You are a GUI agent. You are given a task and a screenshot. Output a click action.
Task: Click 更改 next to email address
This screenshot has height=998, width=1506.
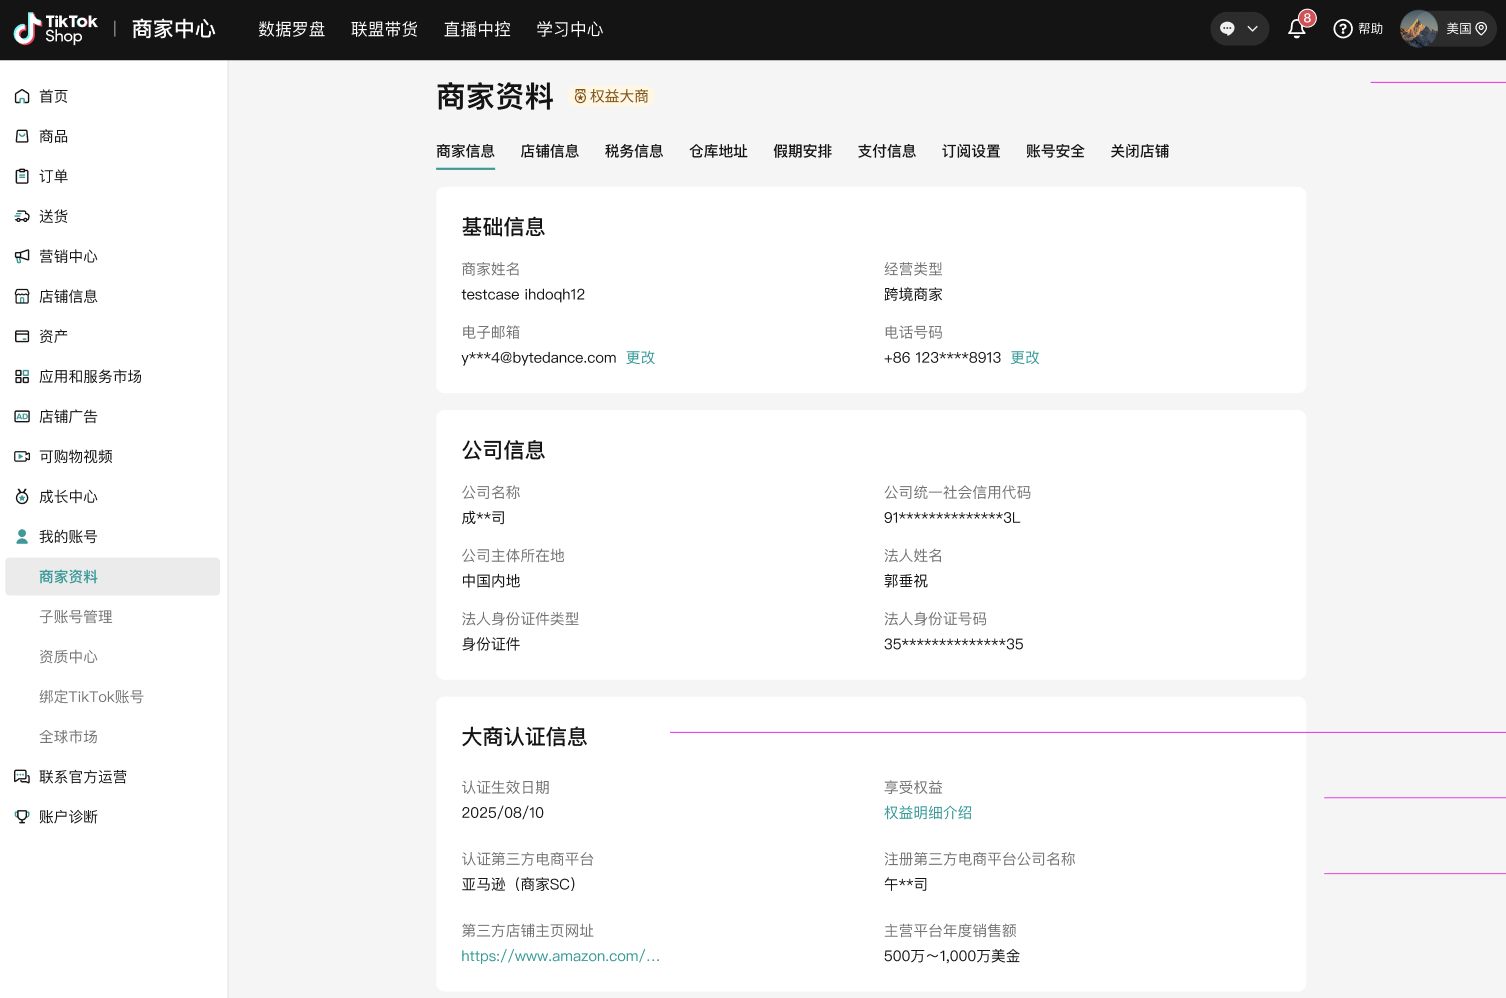640,357
